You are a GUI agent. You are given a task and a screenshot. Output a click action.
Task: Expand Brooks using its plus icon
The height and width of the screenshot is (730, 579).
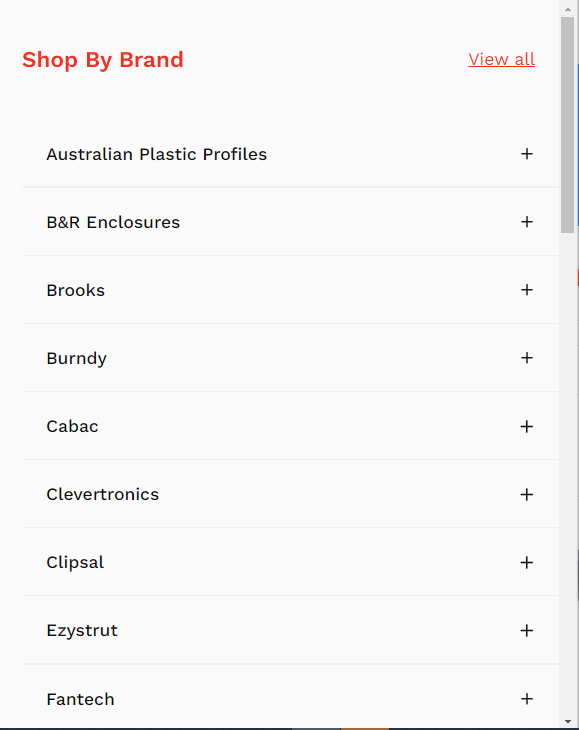click(526, 290)
